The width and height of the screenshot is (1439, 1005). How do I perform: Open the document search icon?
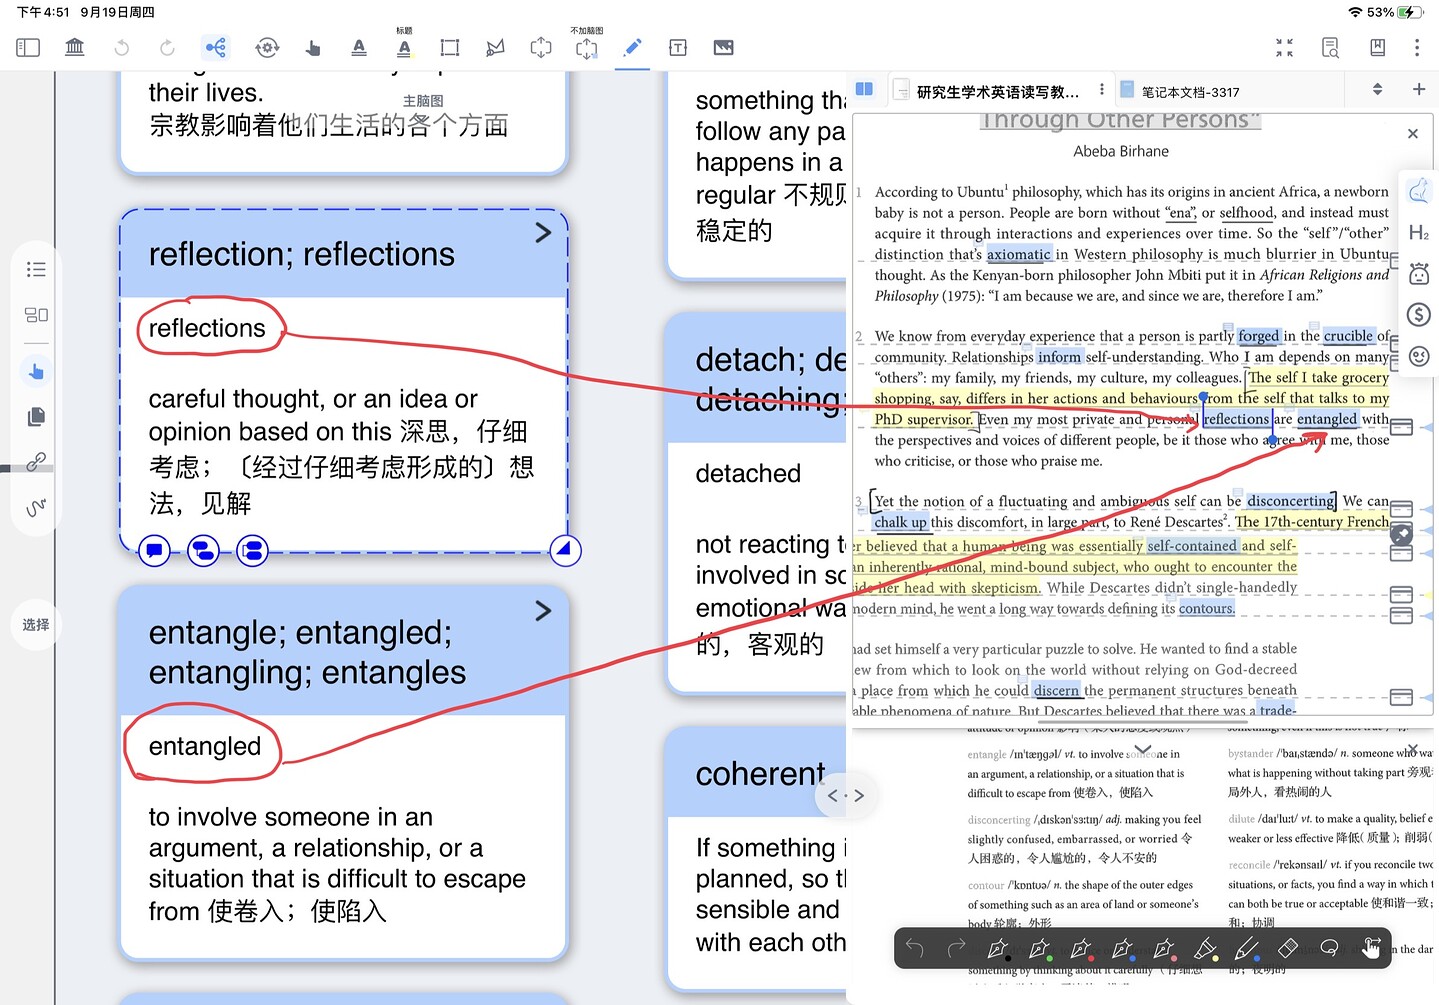coord(1330,47)
